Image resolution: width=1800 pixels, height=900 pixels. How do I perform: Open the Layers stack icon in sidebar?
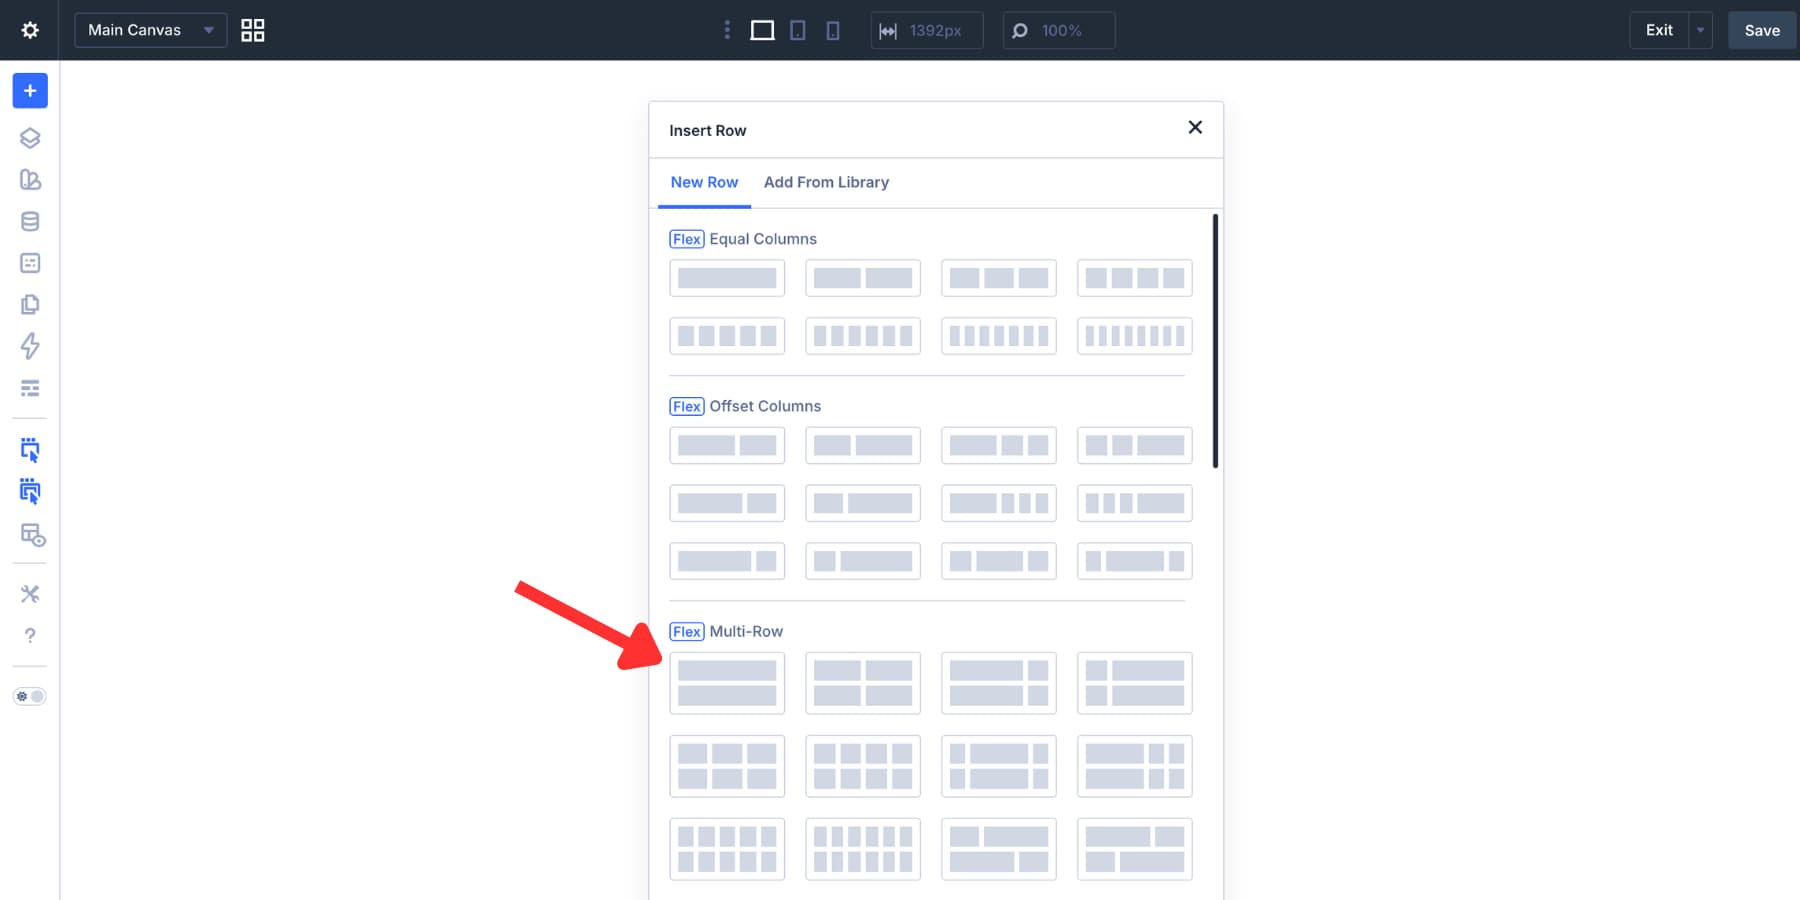[x=30, y=138]
